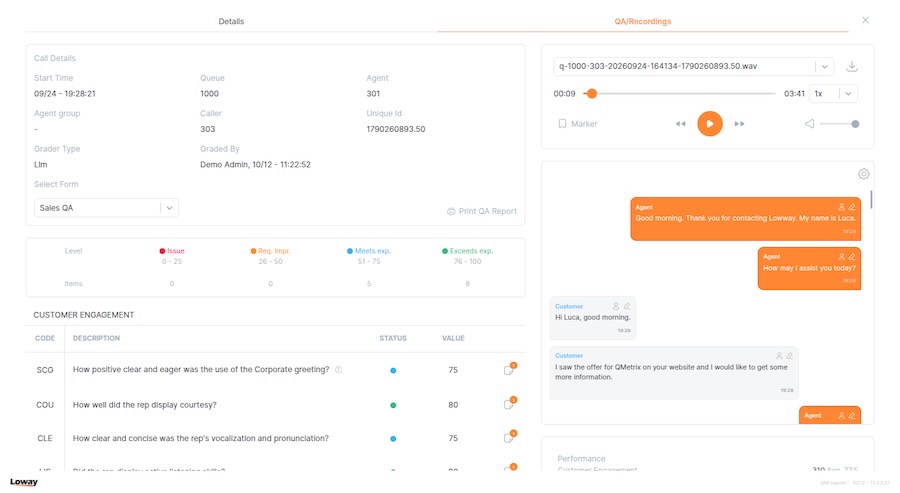
Task: Click the total duration 03:41
Action: coord(794,94)
